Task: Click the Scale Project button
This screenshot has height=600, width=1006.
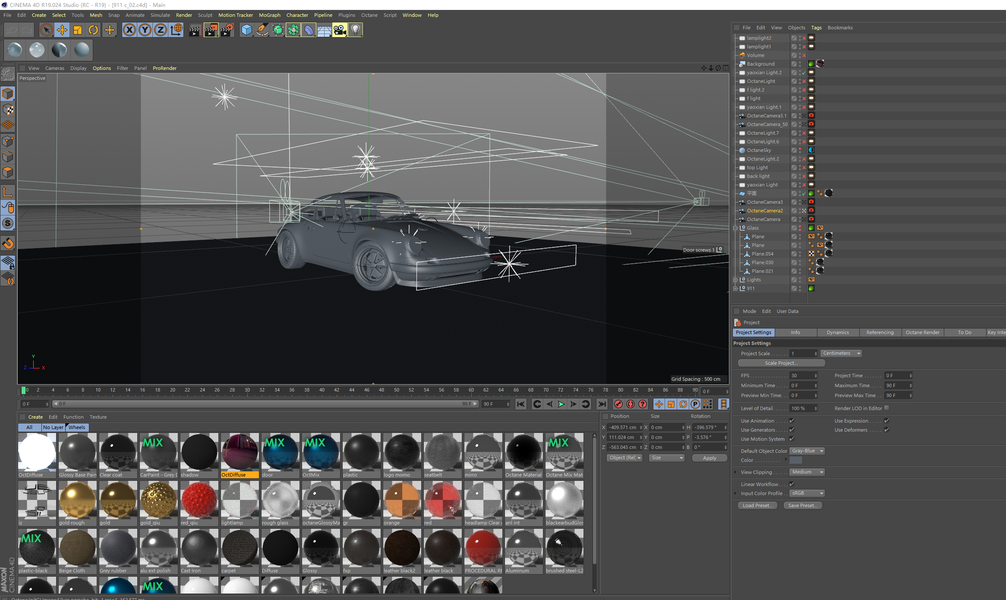Action: [780, 363]
